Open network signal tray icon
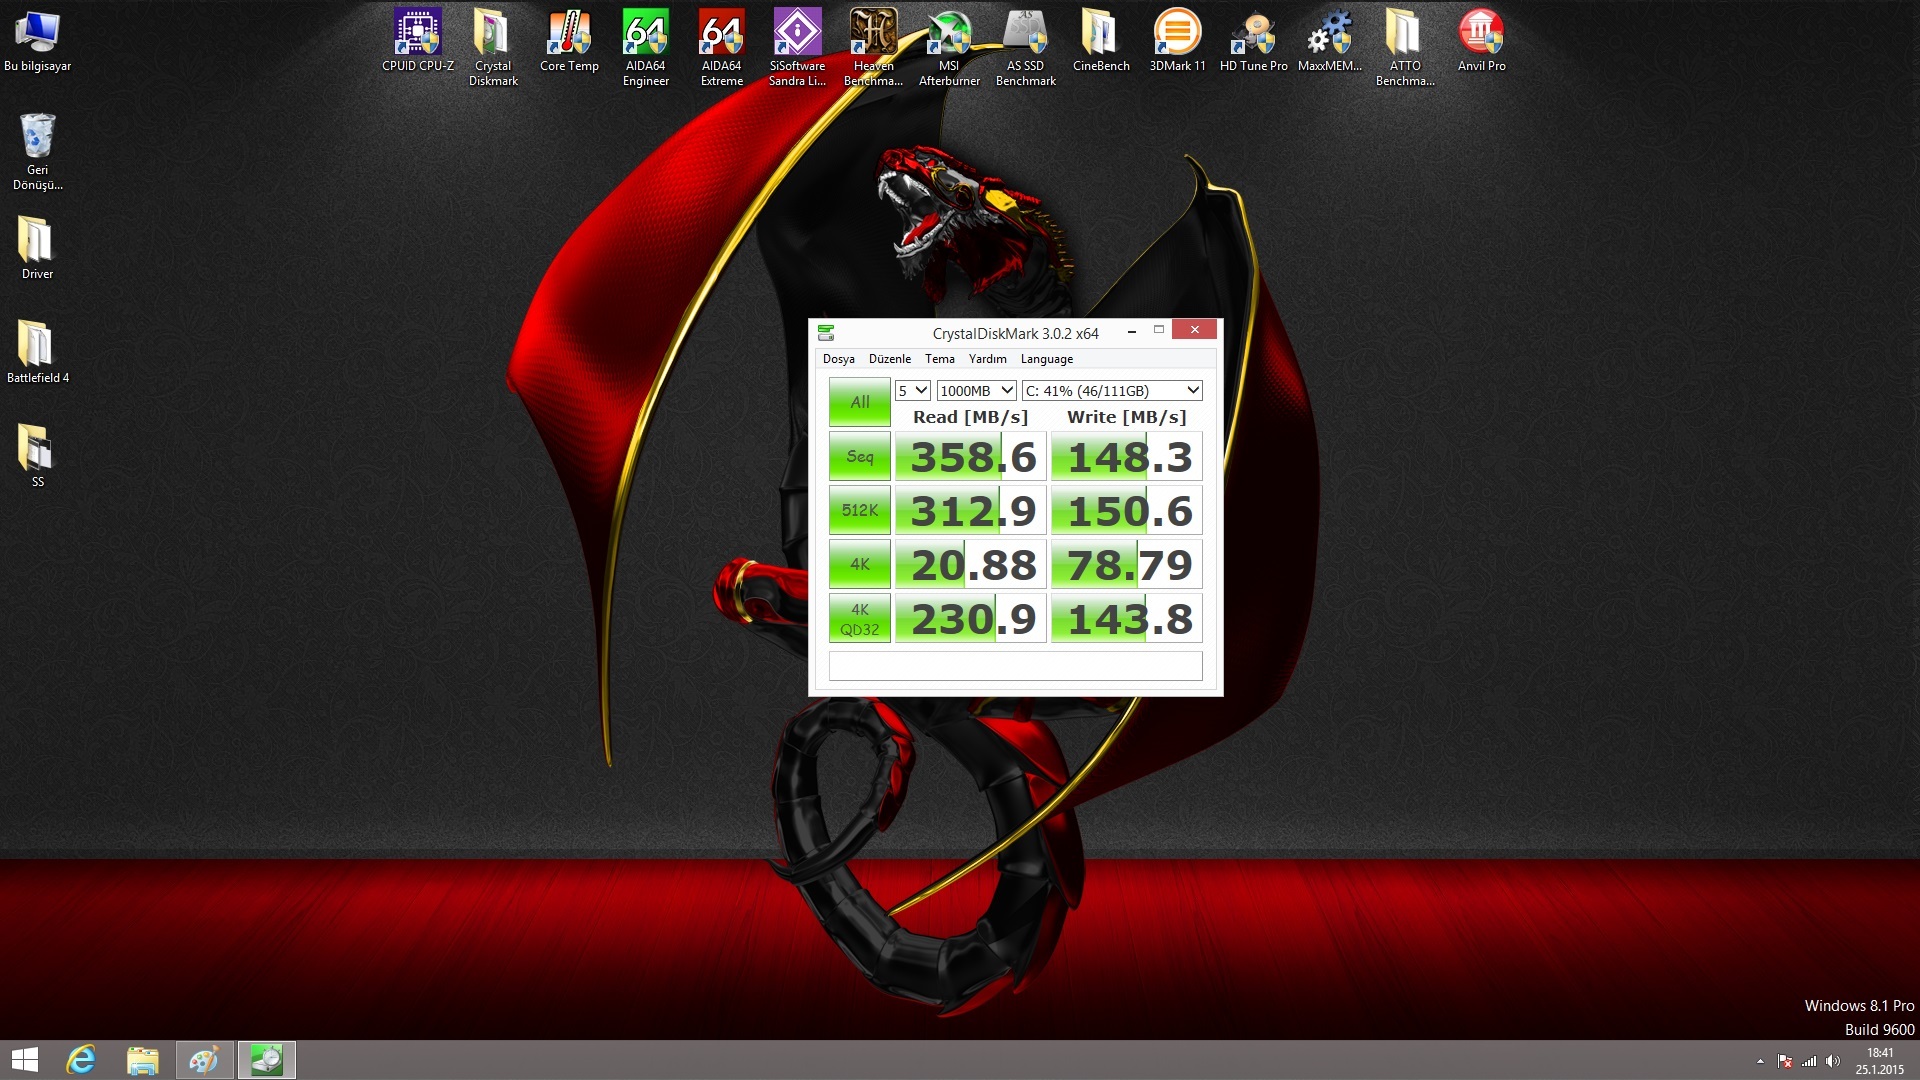The image size is (1920, 1080). click(x=1809, y=1061)
